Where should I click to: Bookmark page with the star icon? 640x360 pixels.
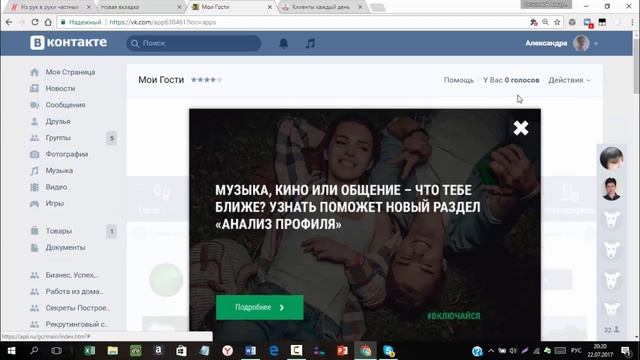click(x=557, y=22)
